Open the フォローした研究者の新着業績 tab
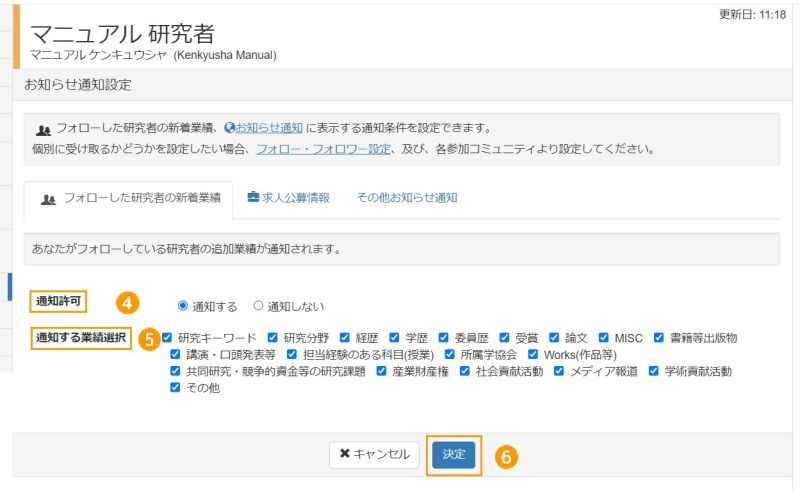 [x=129, y=199]
